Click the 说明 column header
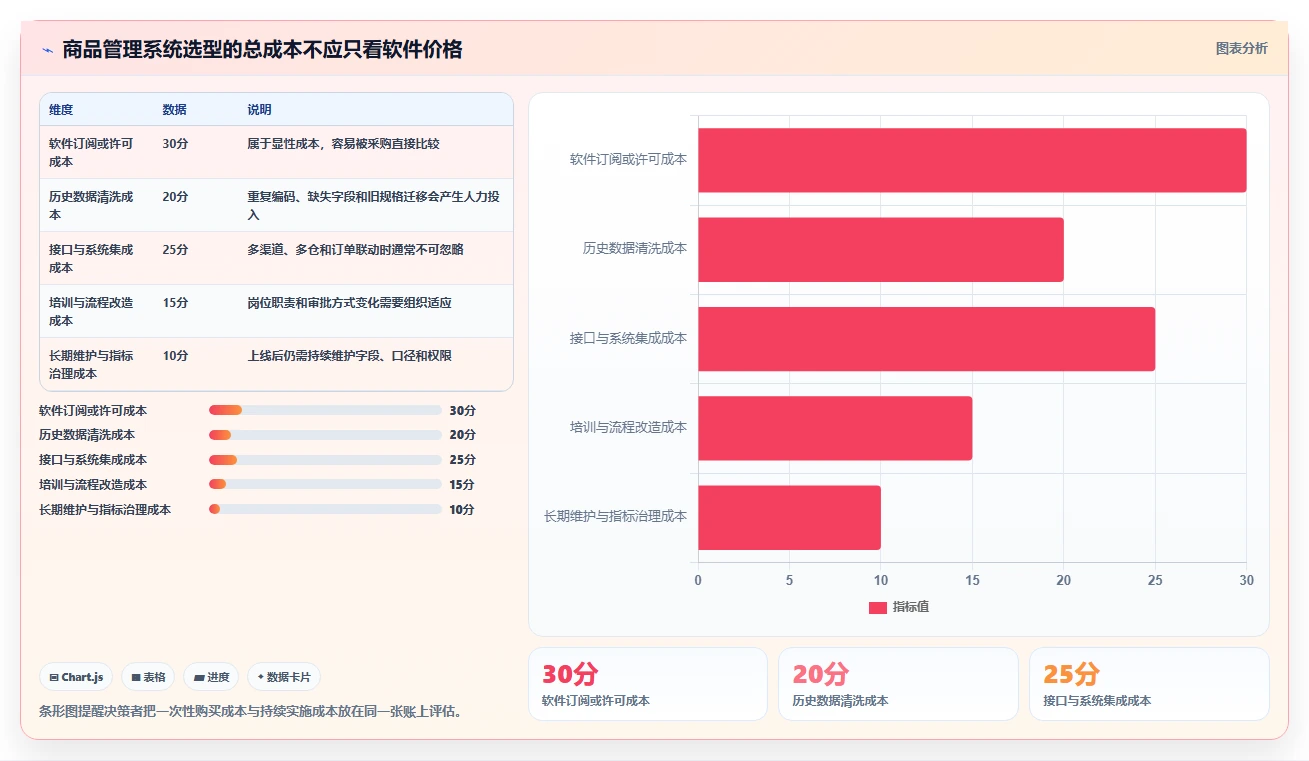Image resolution: width=1309 pixels, height=761 pixels. click(259, 110)
